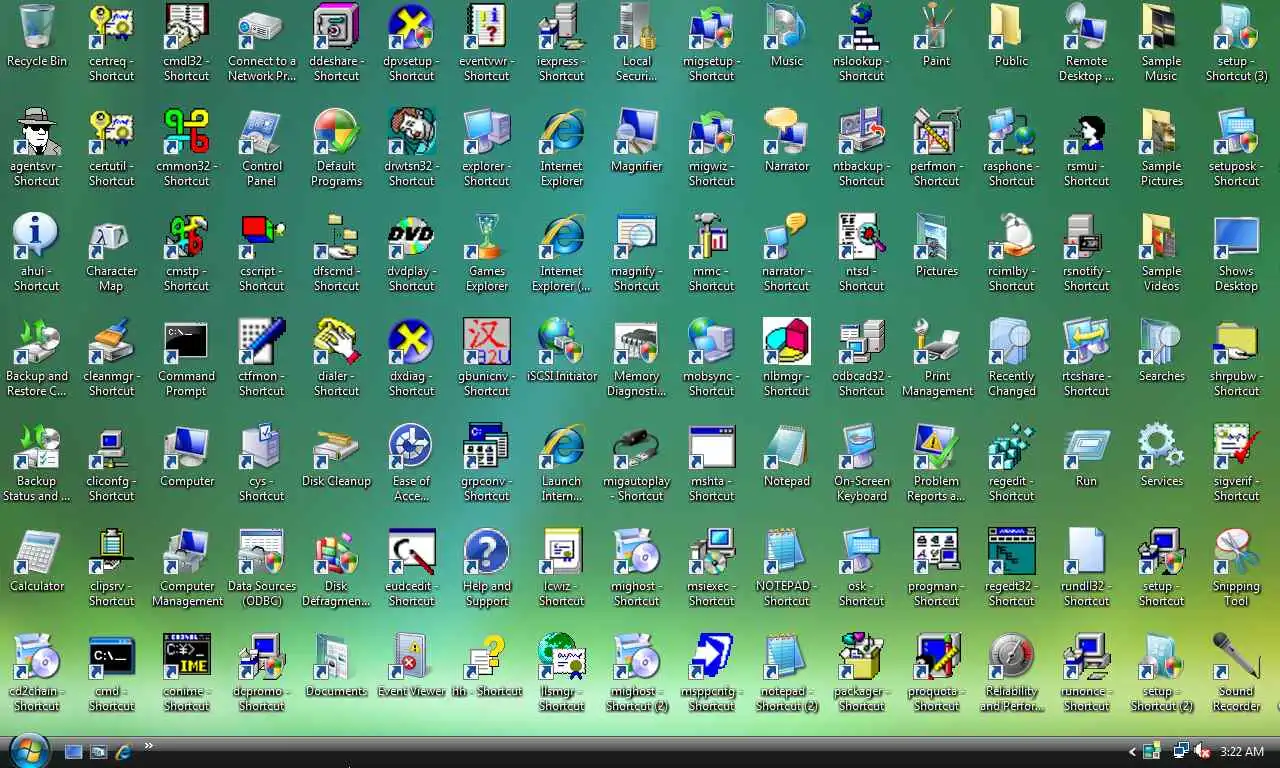Select the sigverif shortcut icon
This screenshot has height=768, width=1280.
tap(1237, 447)
